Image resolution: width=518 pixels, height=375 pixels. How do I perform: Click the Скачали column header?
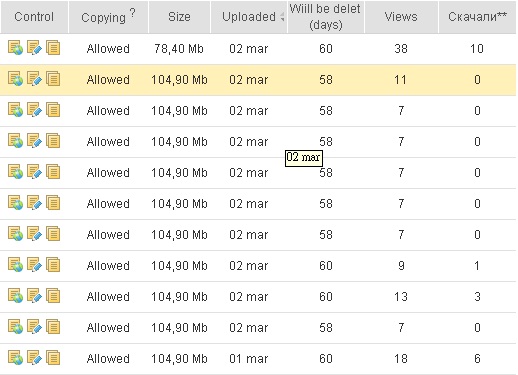point(477,17)
